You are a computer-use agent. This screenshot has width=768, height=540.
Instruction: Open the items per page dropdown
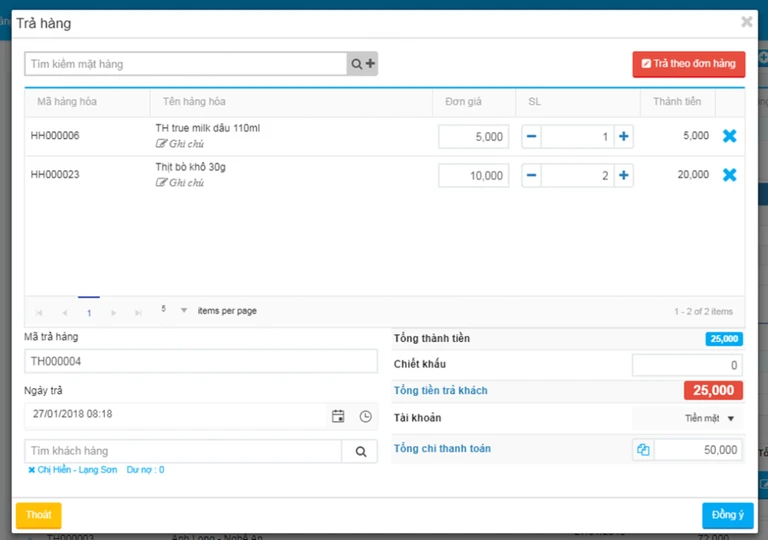[x=184, y=310]
